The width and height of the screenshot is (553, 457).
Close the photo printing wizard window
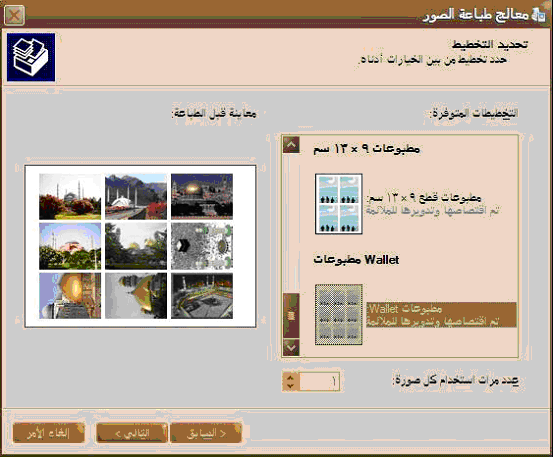(x=14, y=16)
